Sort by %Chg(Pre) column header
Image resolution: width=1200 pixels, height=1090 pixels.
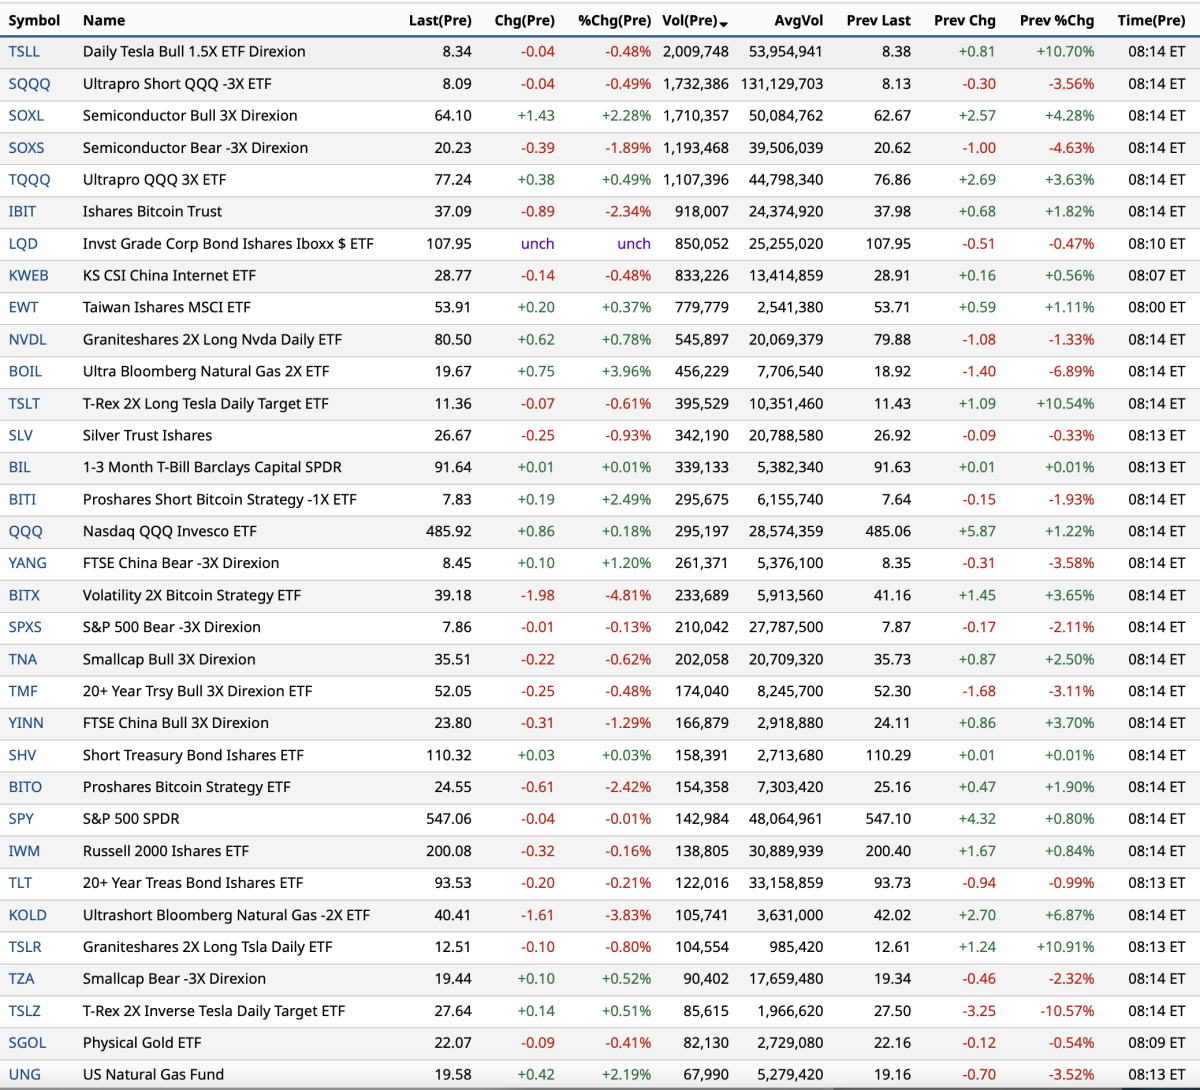(x=614, y=20)
